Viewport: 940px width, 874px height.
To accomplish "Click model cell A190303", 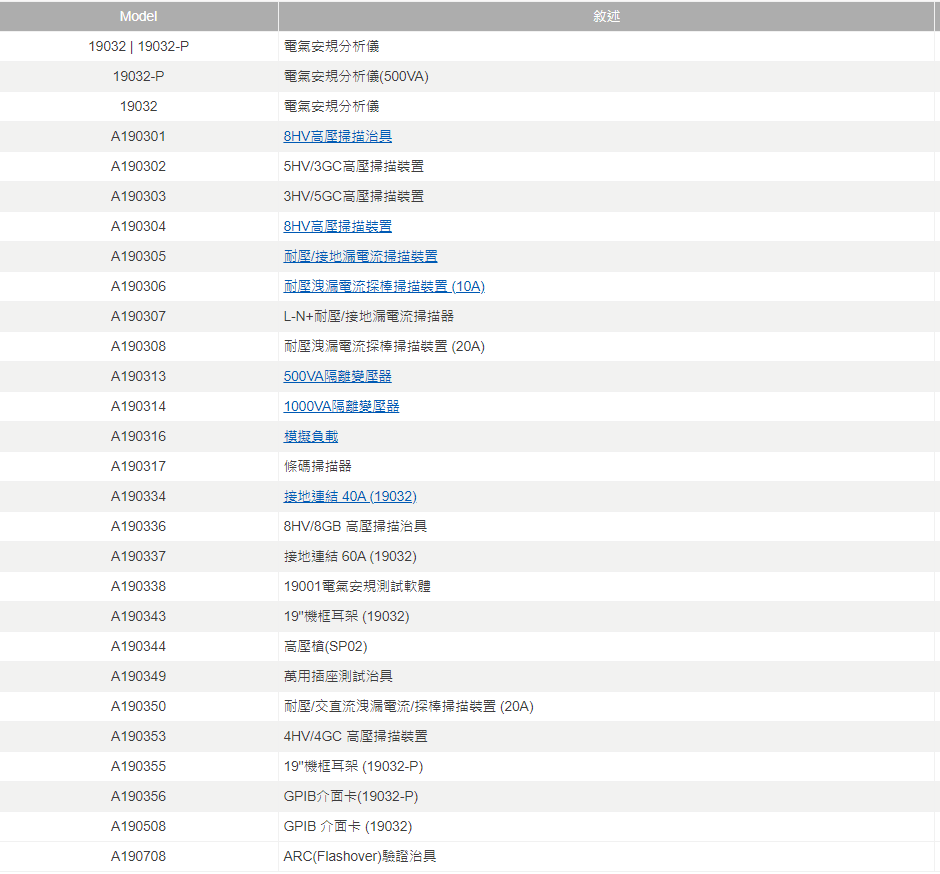I will point(138,196).
